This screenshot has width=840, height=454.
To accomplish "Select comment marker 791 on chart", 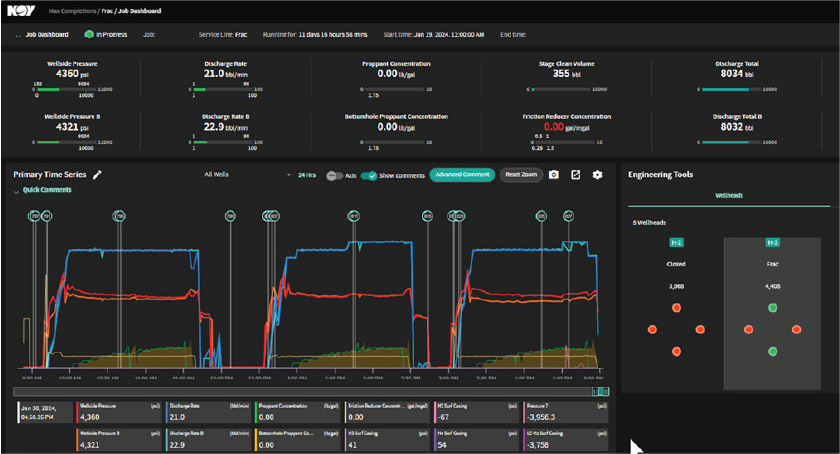I will click(47, 216).
